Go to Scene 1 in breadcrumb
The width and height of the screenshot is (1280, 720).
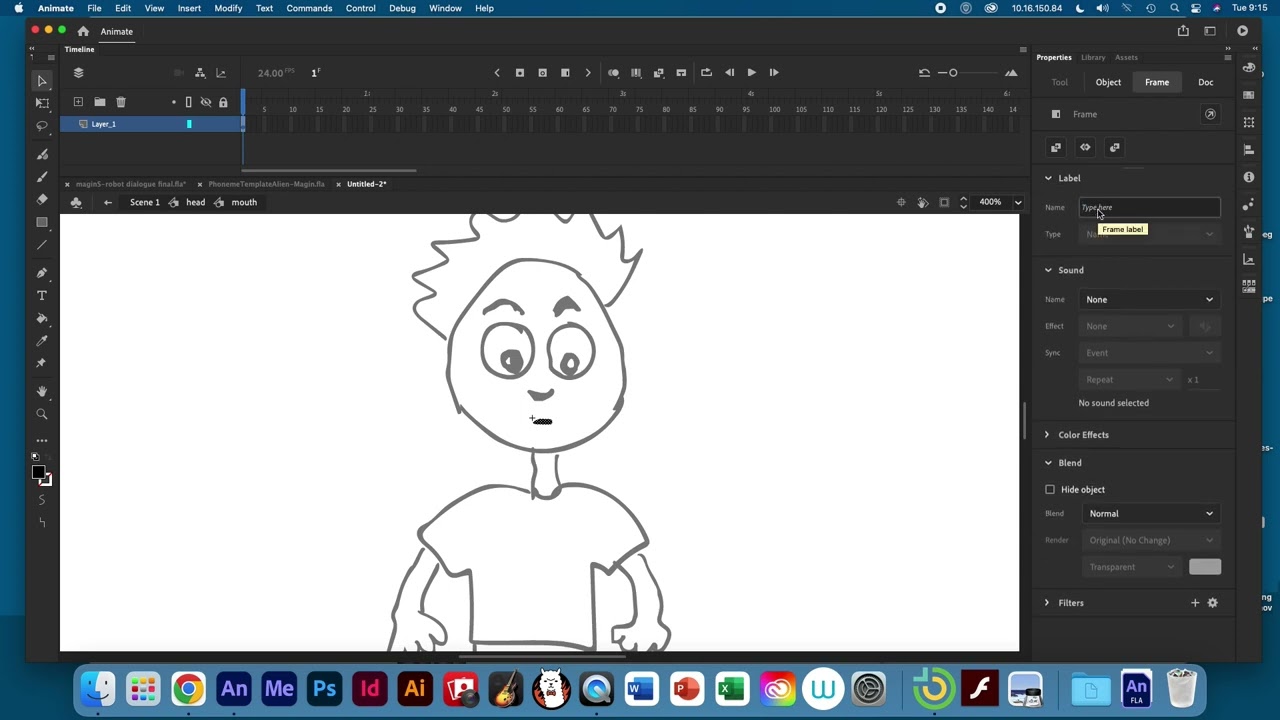(x=144, y=202)
